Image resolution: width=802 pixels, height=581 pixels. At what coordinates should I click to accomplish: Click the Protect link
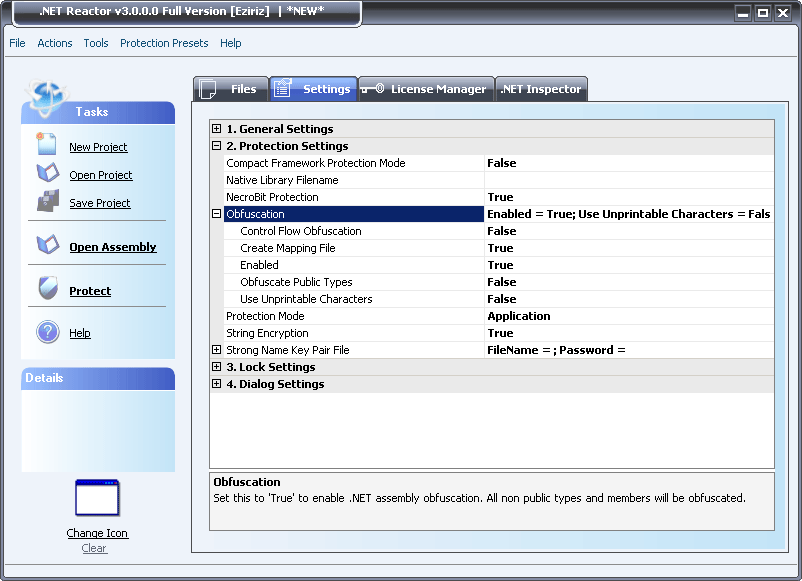90,291
